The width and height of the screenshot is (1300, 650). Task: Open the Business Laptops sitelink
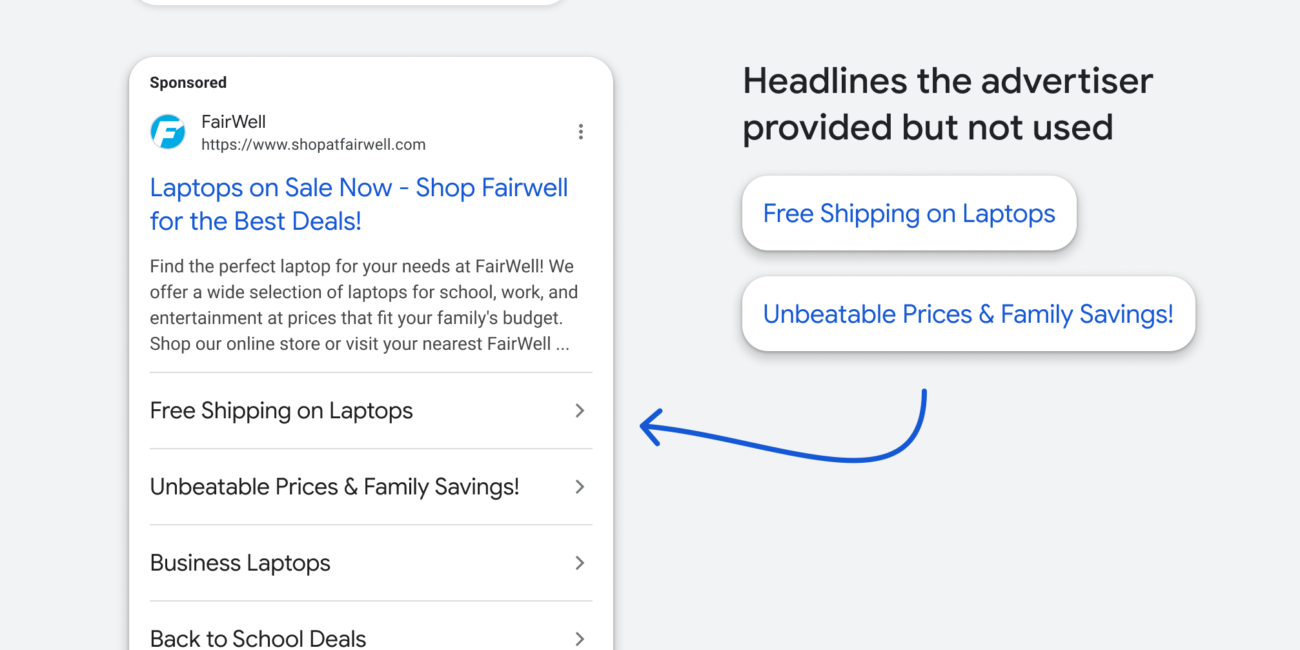240,563
